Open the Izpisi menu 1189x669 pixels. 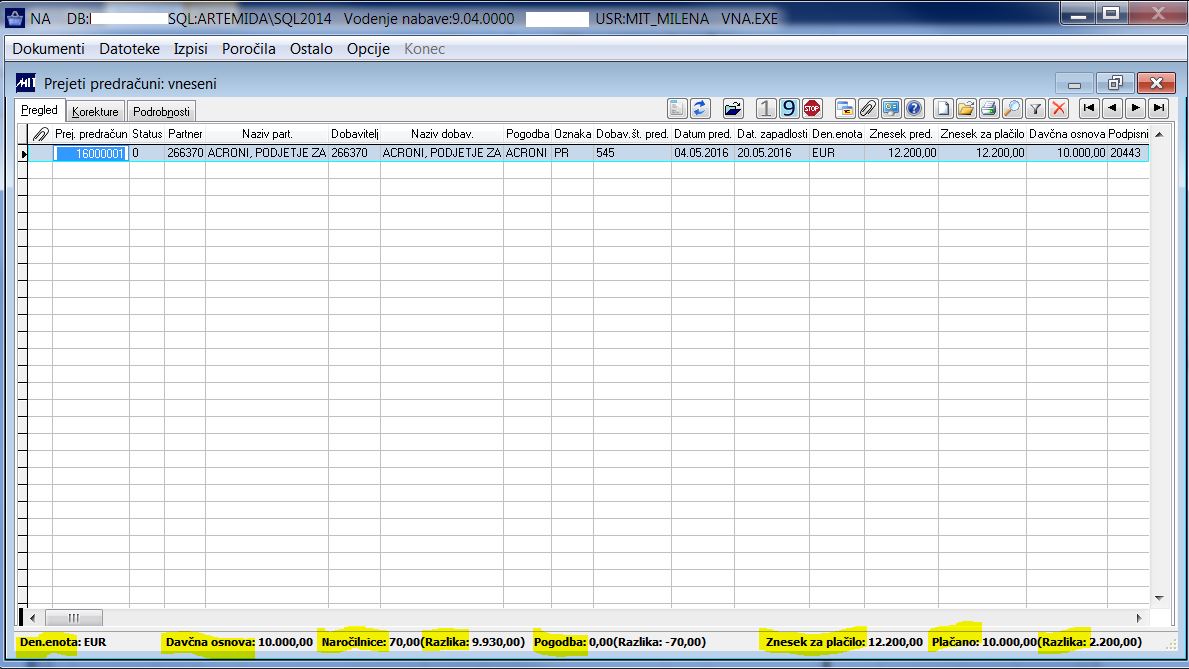pyautogui.click(x=190, y=49)
